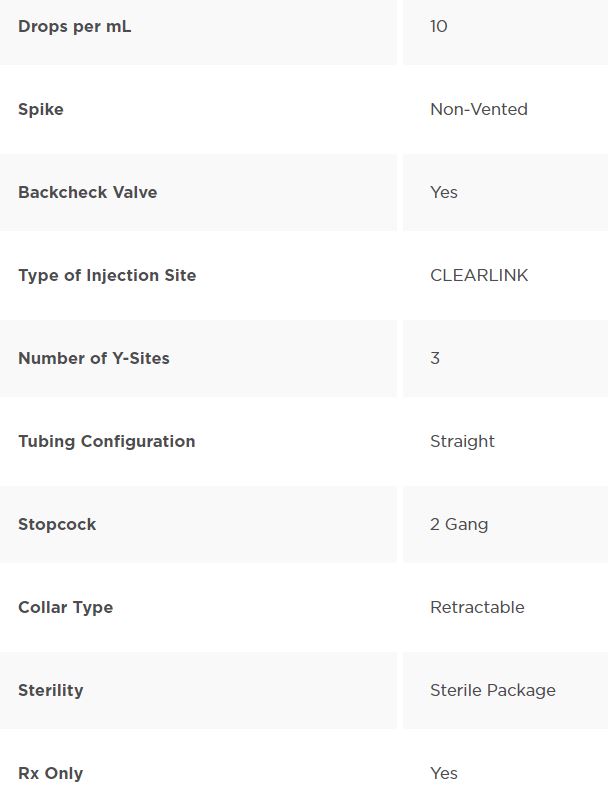Viewport: 608px width, 798px height.
Task: Click Number of Y-Sites label
Action: point(94,358)
